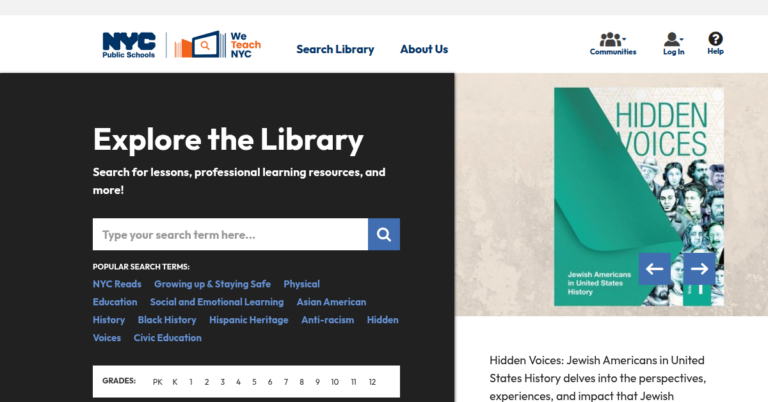
Task: Select the Hispanic Heritage search term
Action: pyautogui.click(x=248, y=320)
